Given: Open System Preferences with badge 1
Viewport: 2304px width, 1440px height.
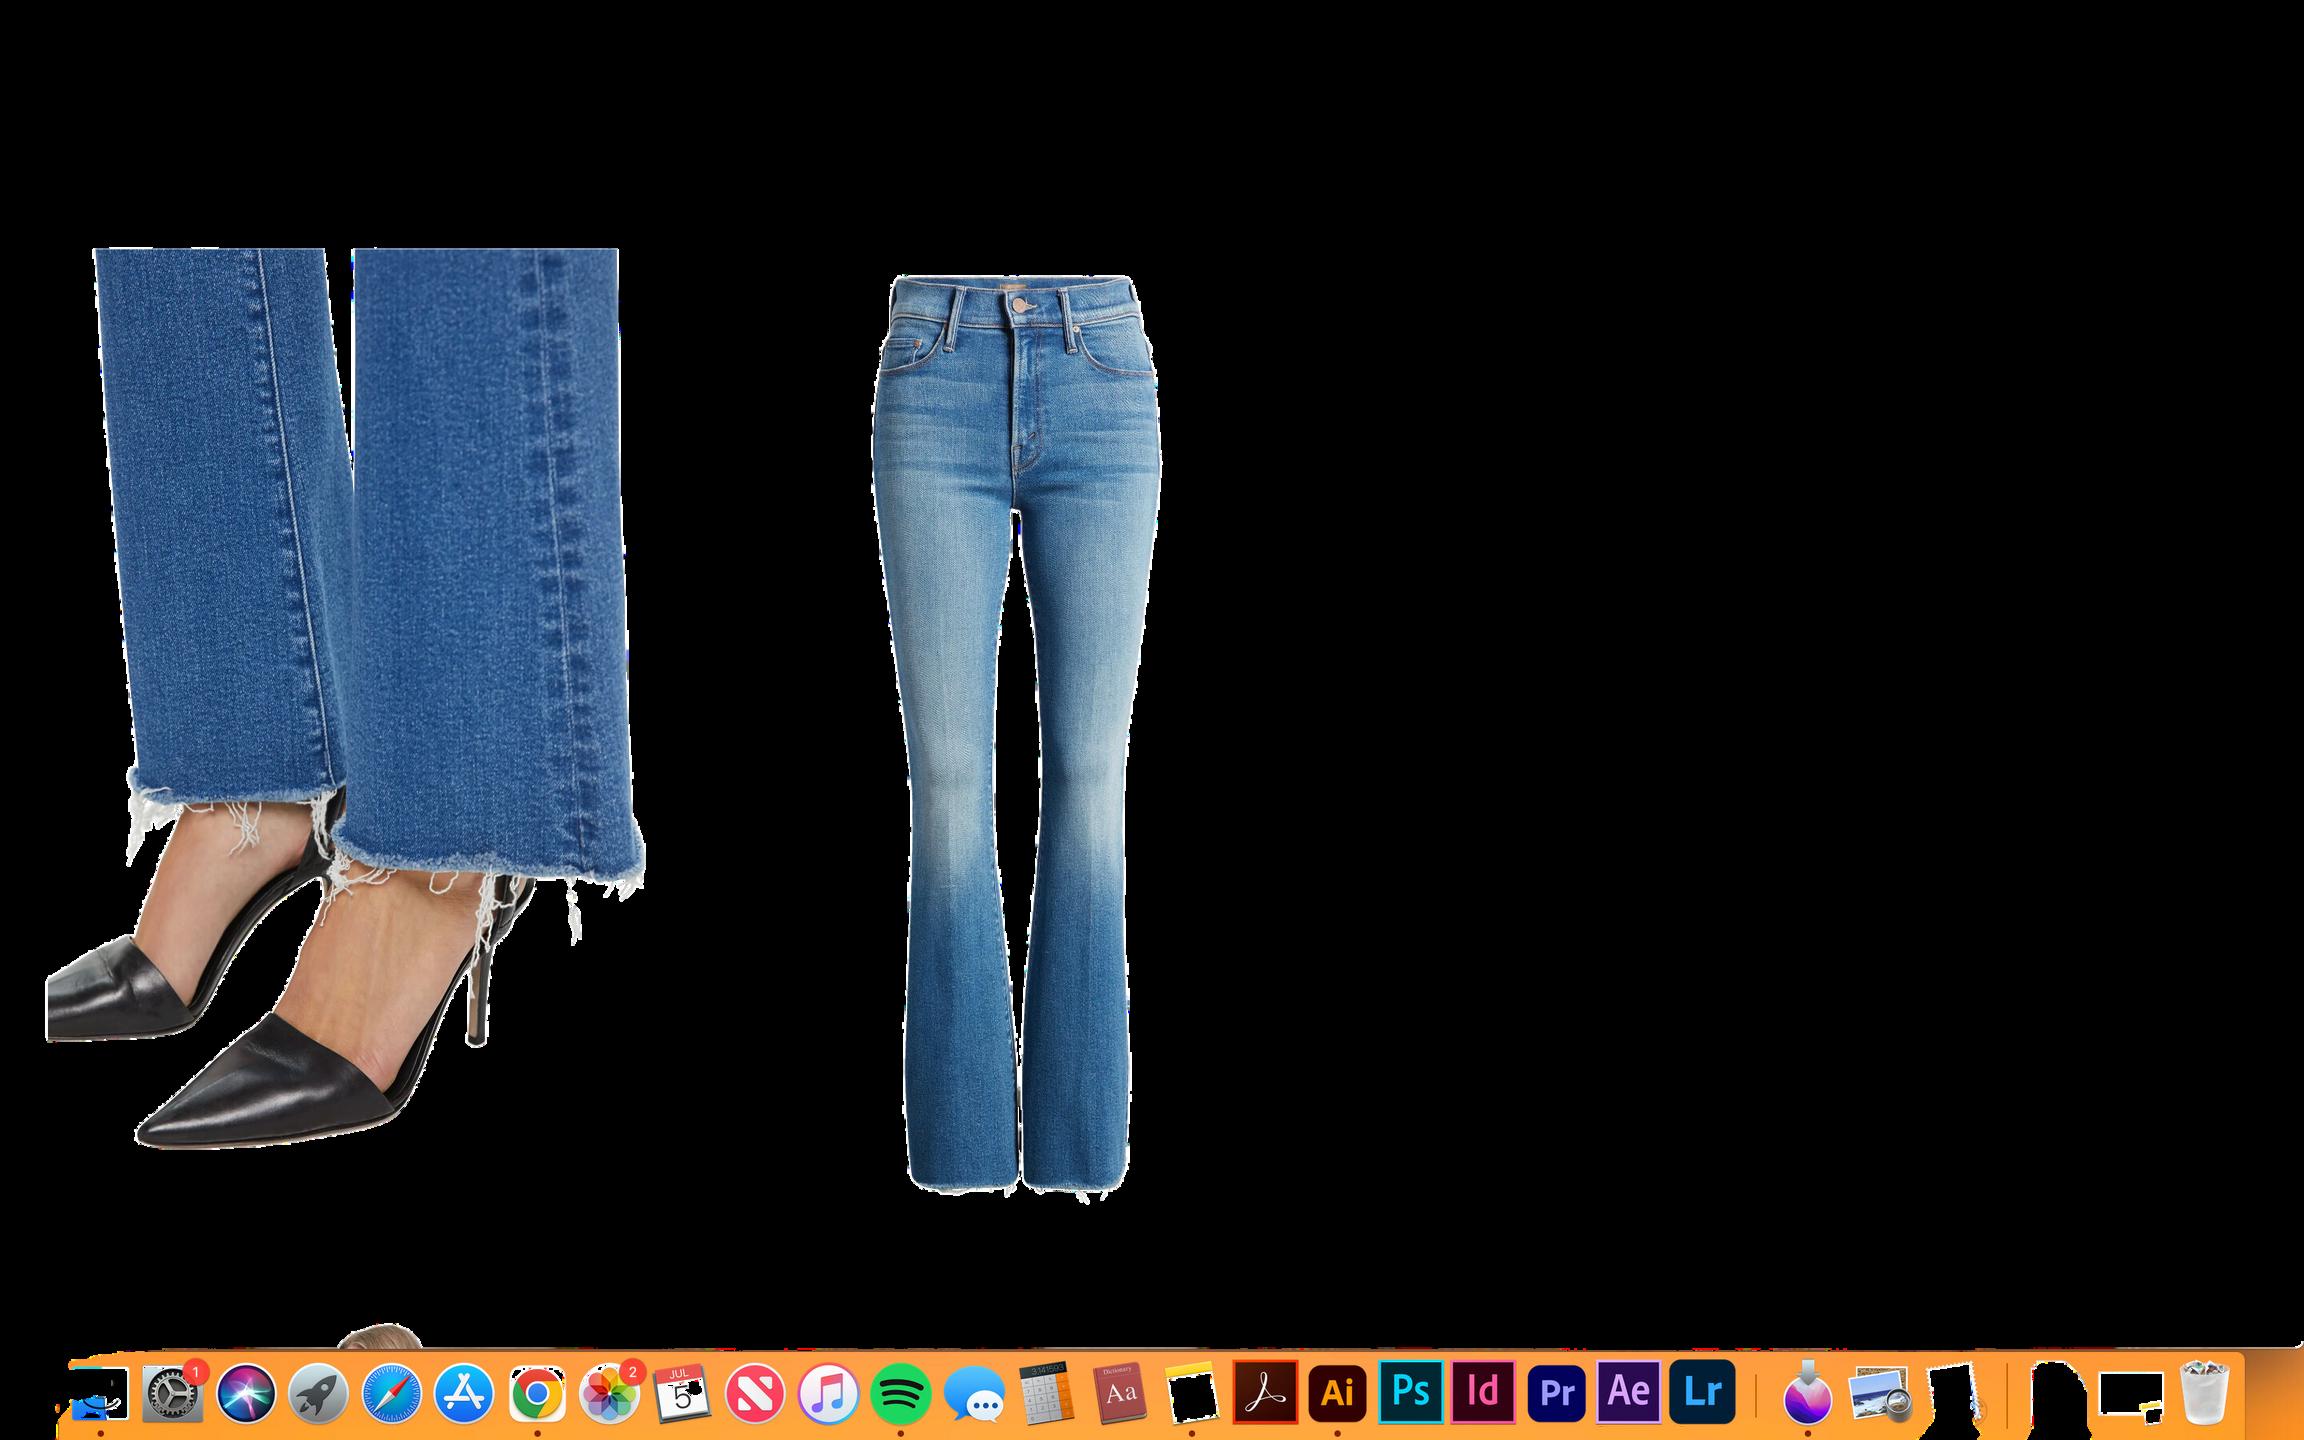Looking at the screenshot, I should [x=172, y=1393].
